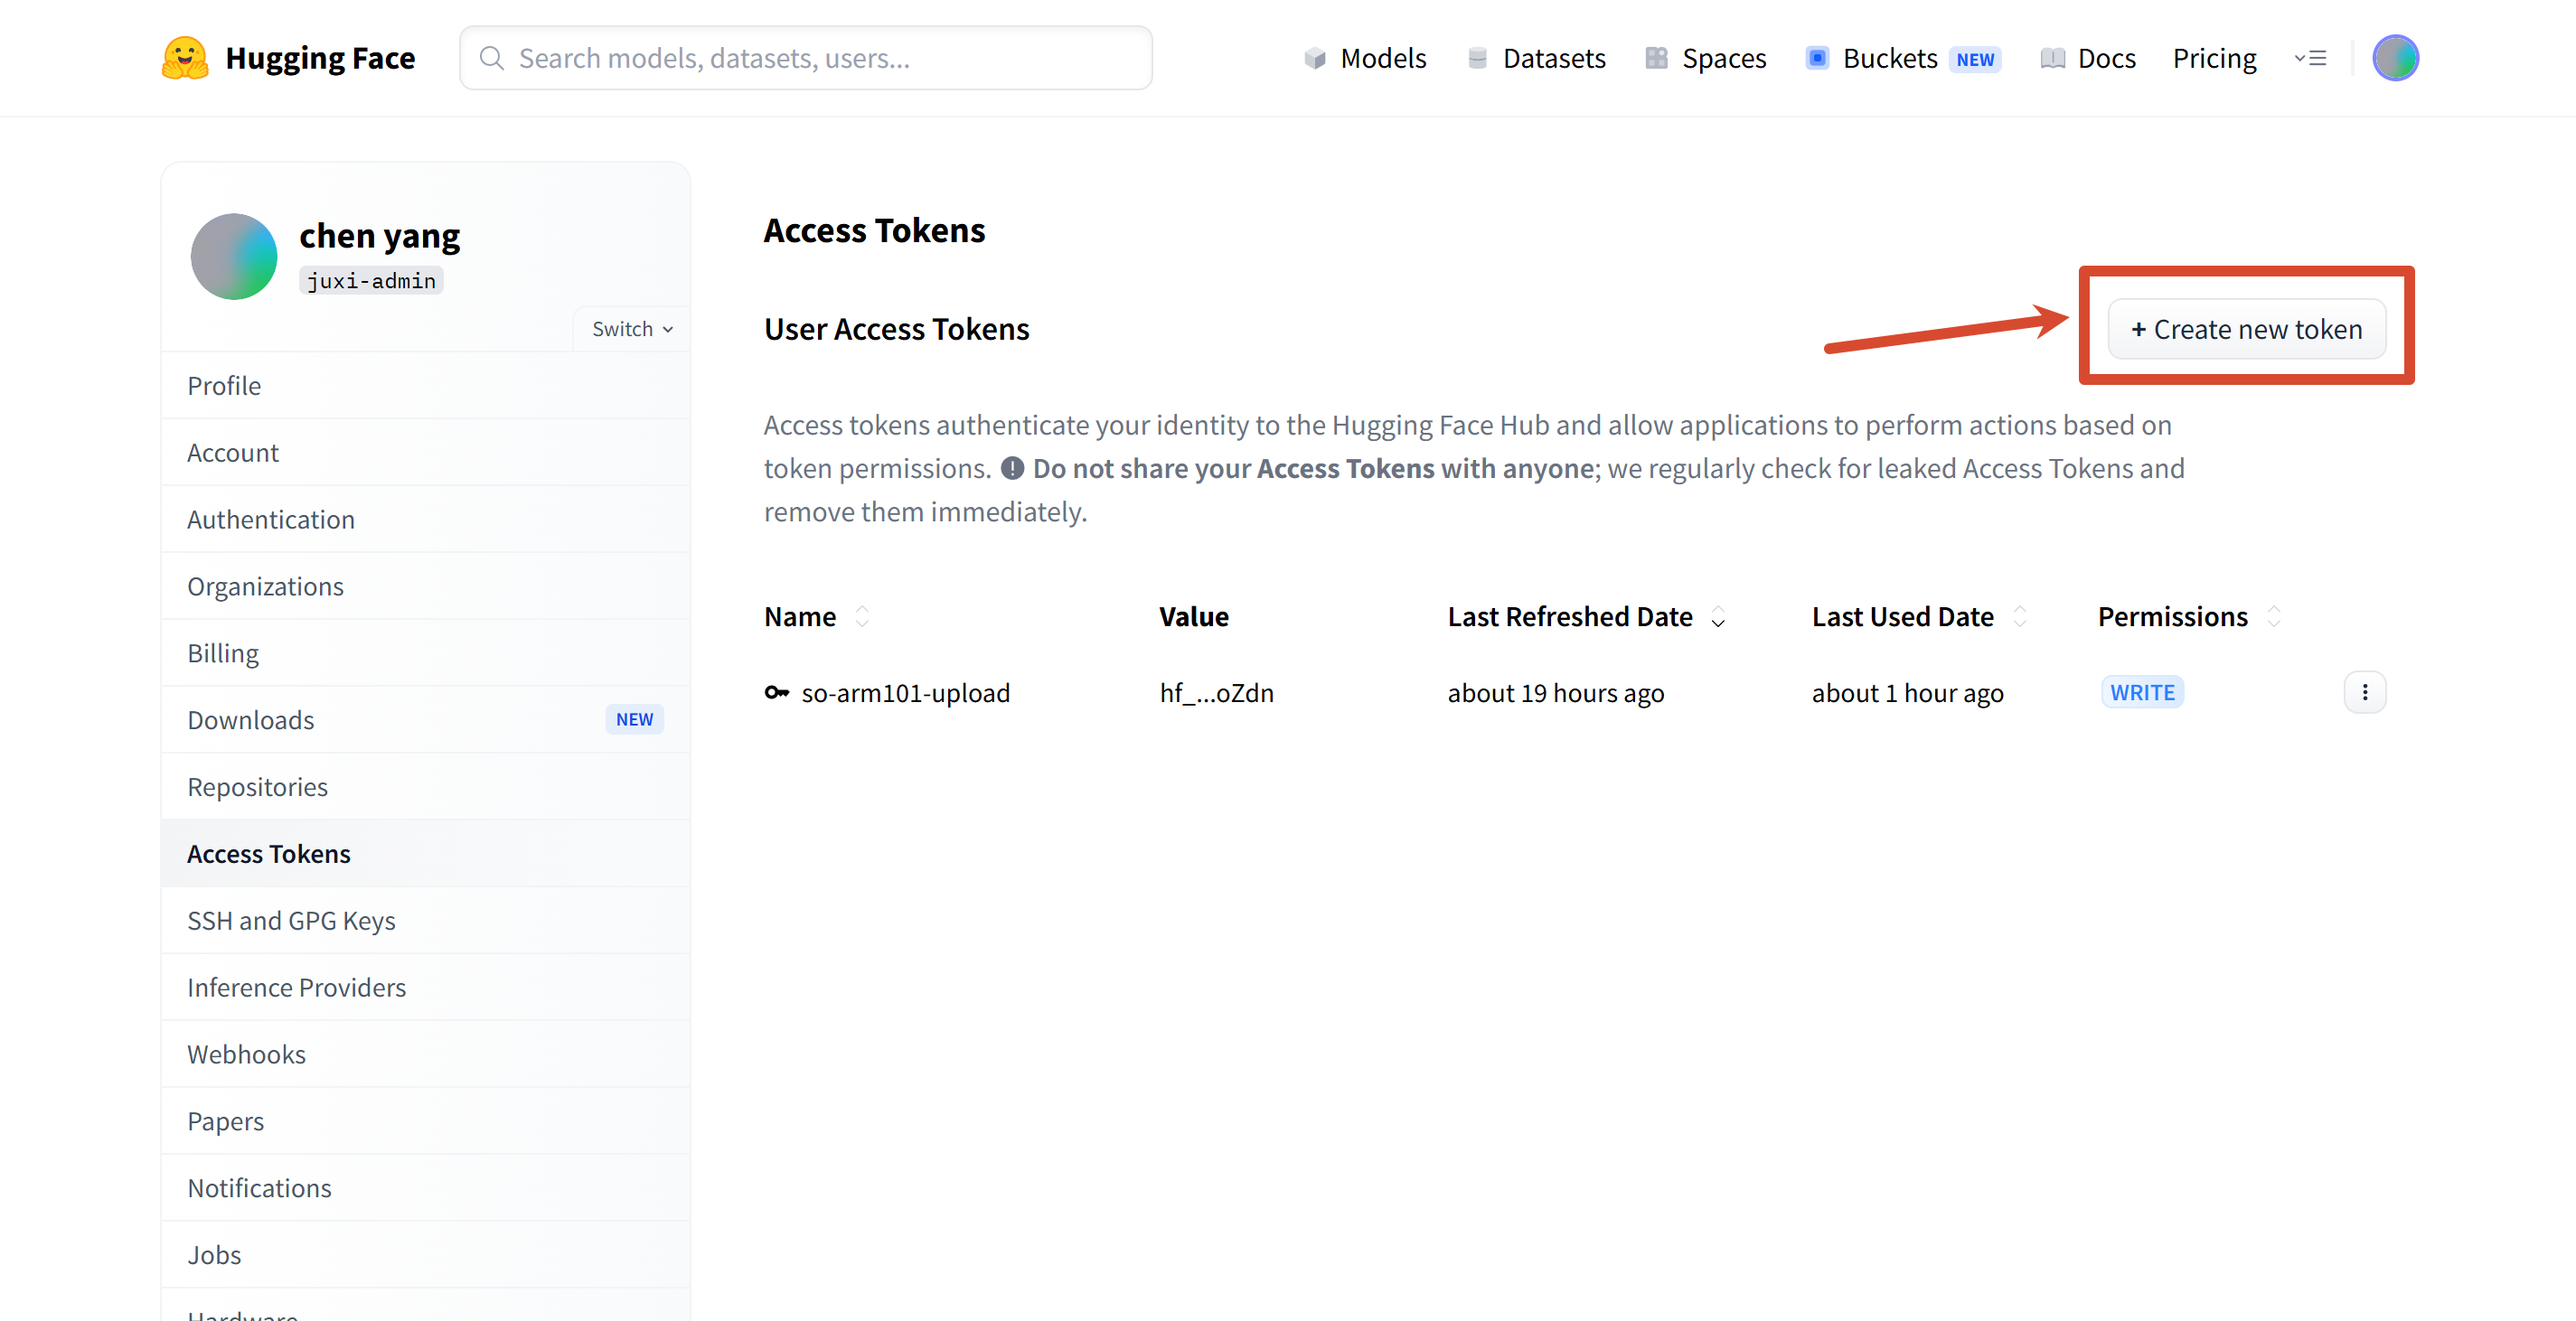Open the Spaces page
This screenshot has width=2576, height=1321.
point(1705,58)
